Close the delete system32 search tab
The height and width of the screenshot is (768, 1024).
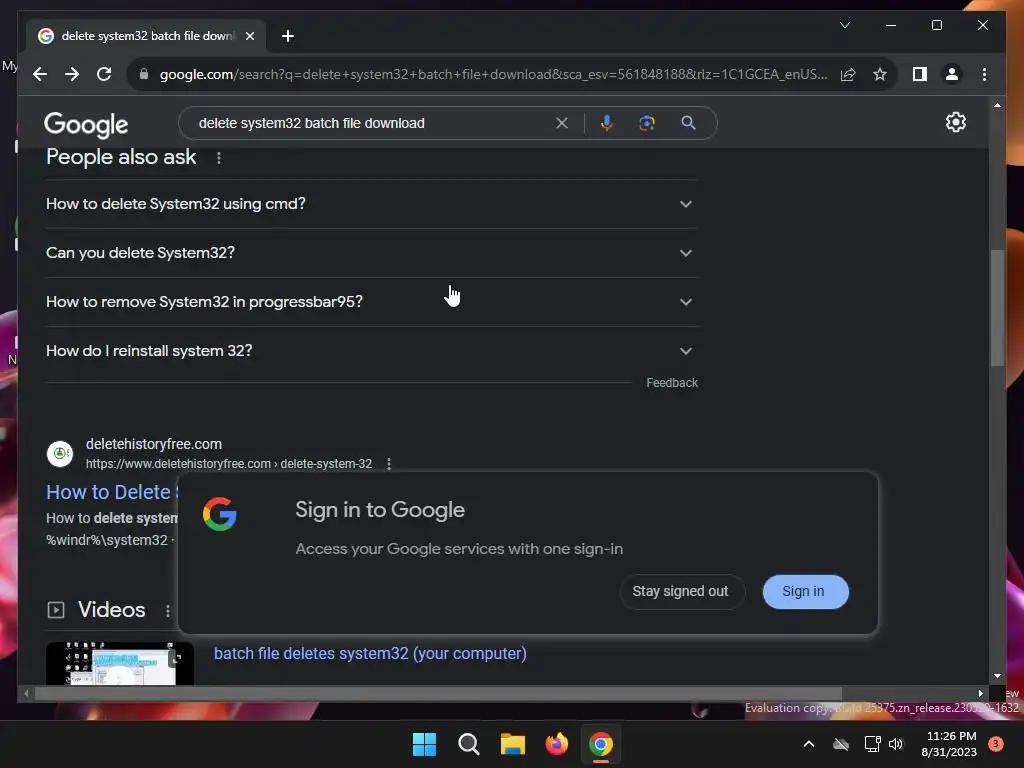tap(249, 36)
